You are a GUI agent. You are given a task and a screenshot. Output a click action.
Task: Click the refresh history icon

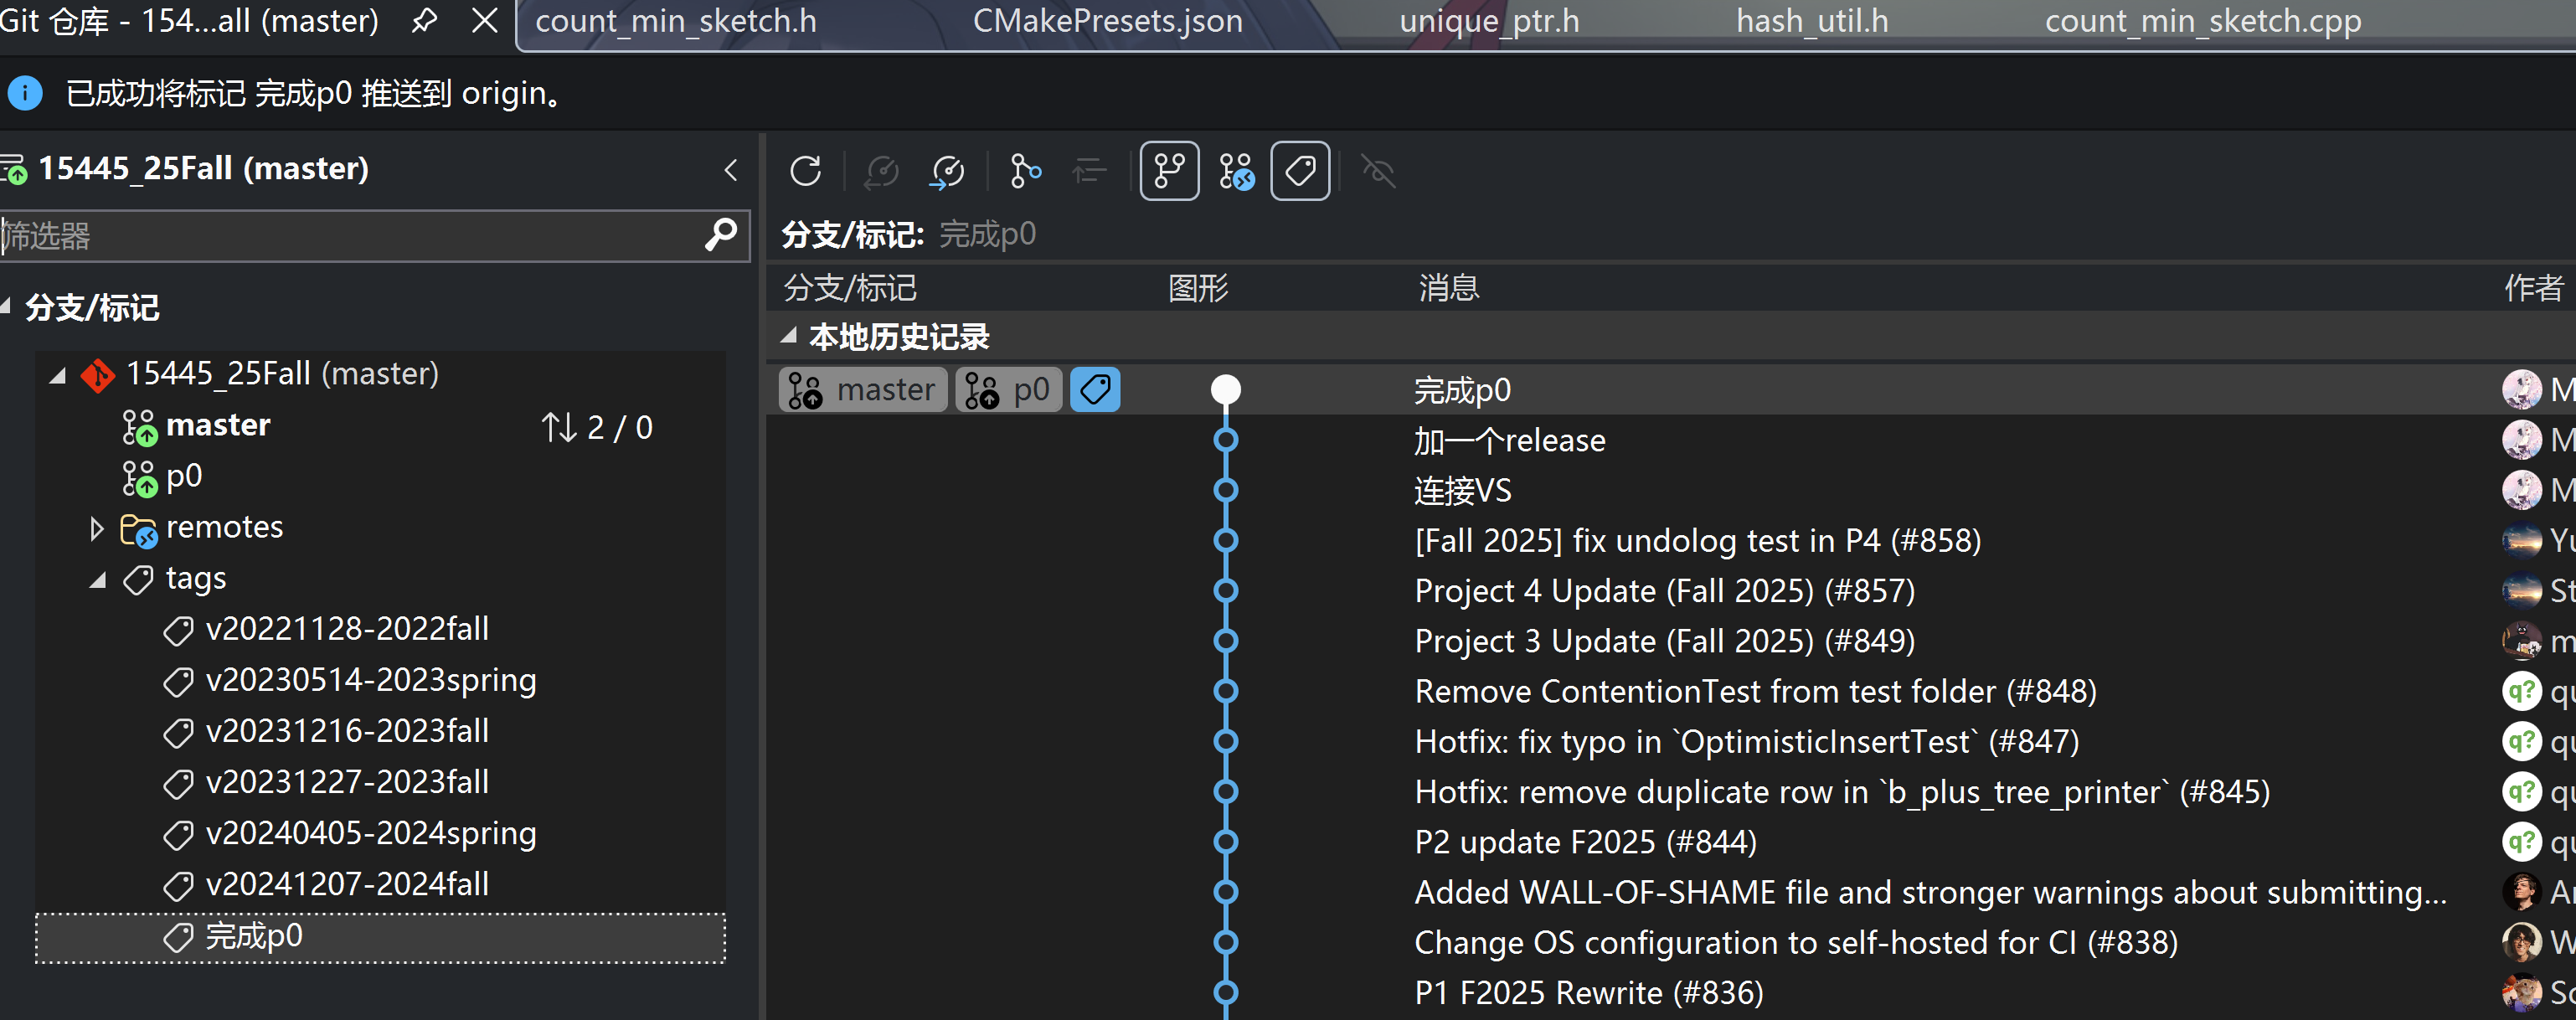pos(805,171)
